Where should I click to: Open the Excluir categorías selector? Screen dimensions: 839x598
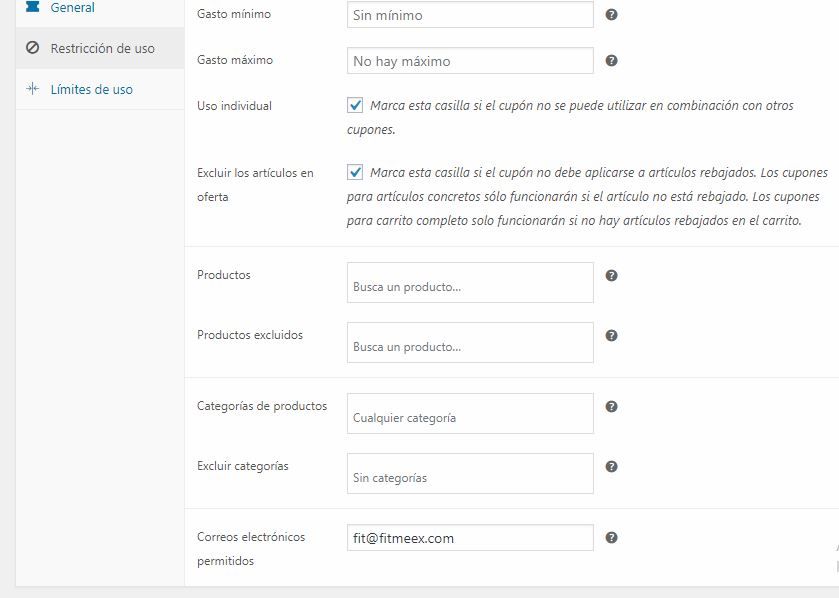[x=470, y=473]
